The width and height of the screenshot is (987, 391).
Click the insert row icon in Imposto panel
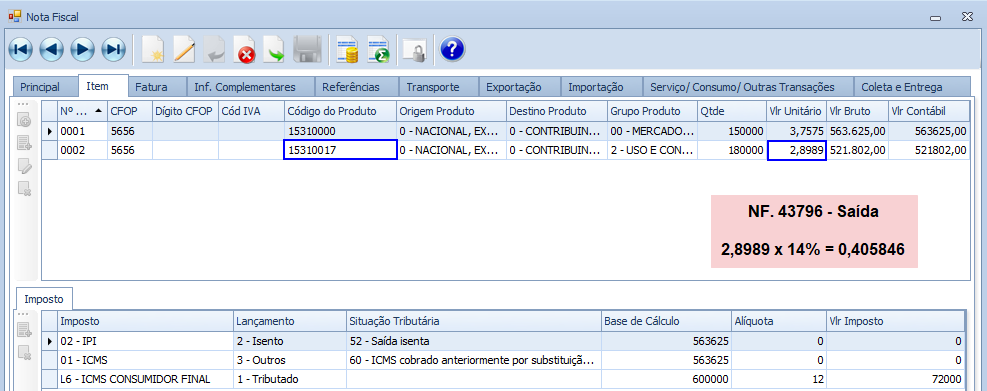pos(25,329)
